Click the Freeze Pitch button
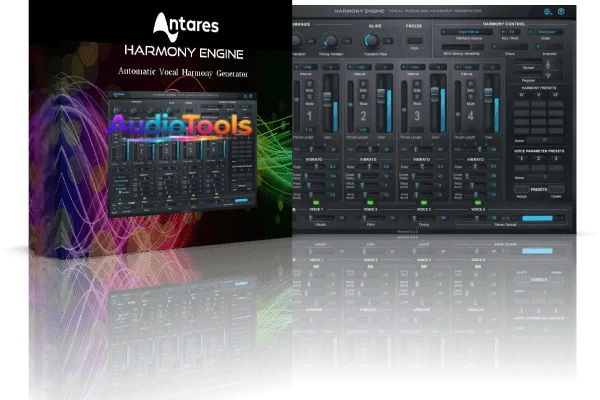600x400 pixels. 414,40
